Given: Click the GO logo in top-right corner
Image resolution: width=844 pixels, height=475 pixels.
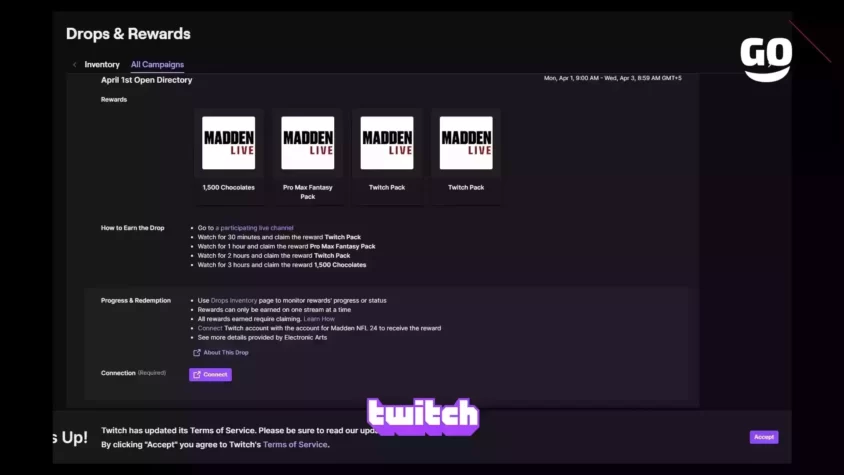Looking at the screenshot, I should tap(766, 58).
